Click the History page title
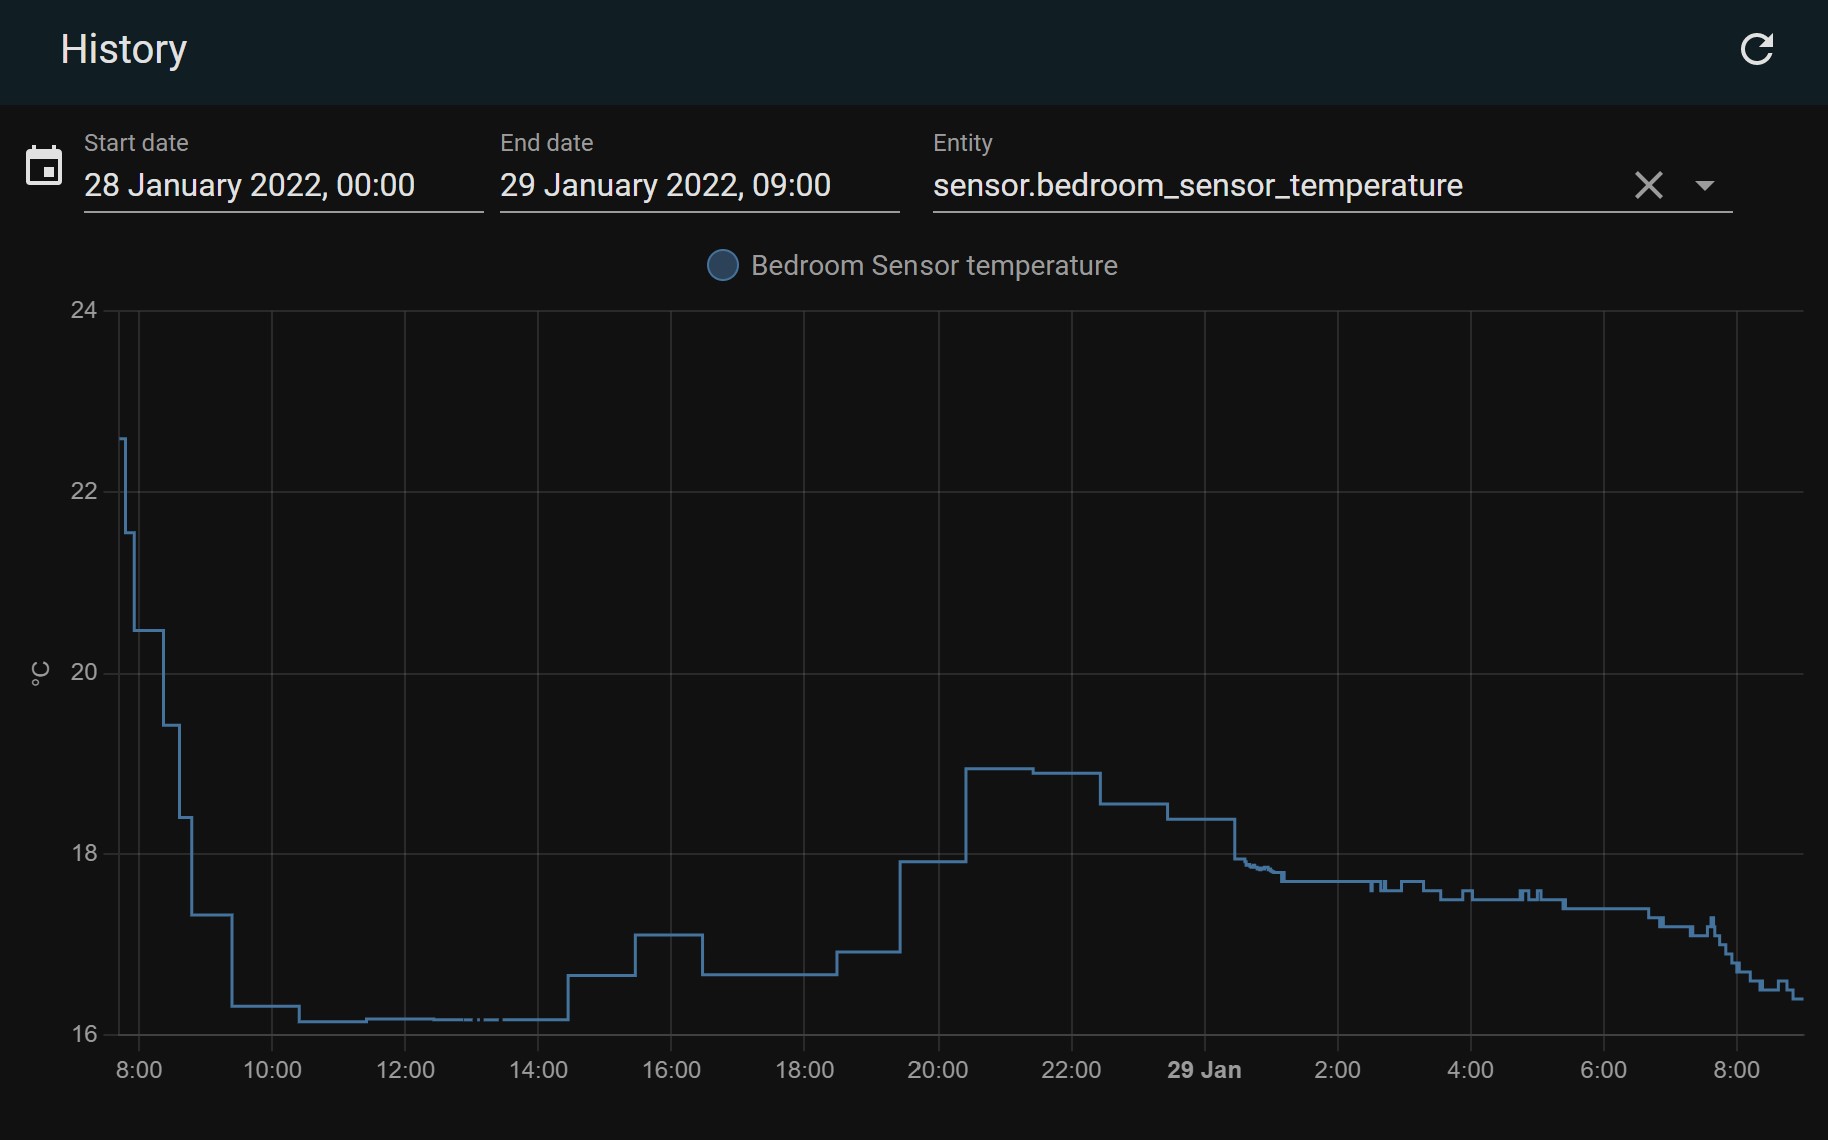This screenshot has height=1140, width=1828. [x=123, y=50]
